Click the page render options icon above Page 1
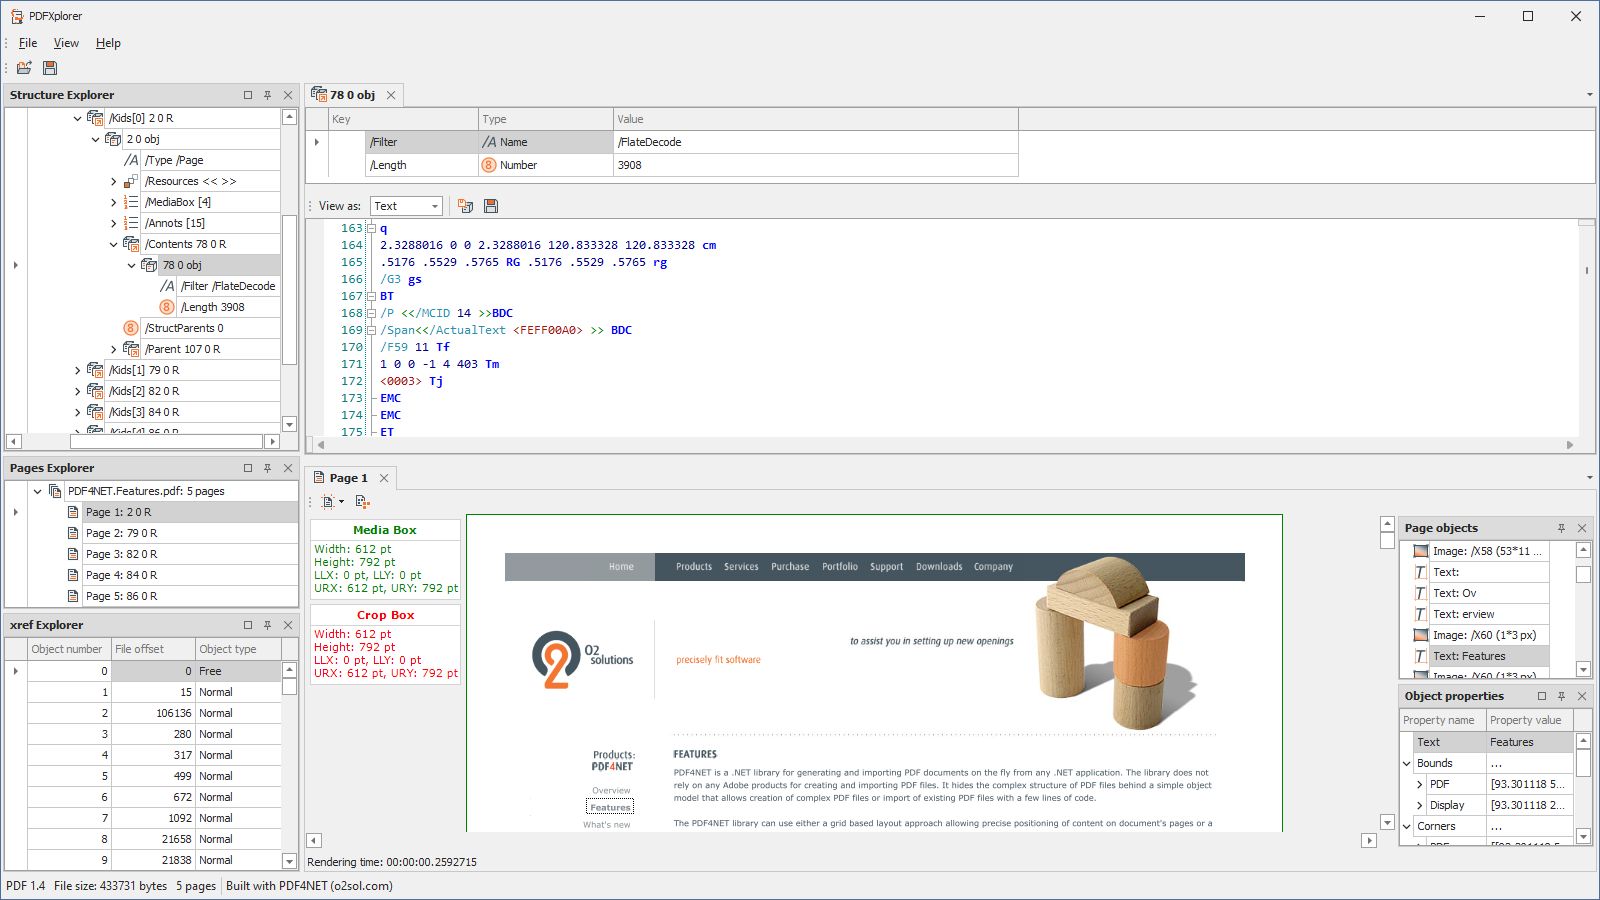 (327, 502)
